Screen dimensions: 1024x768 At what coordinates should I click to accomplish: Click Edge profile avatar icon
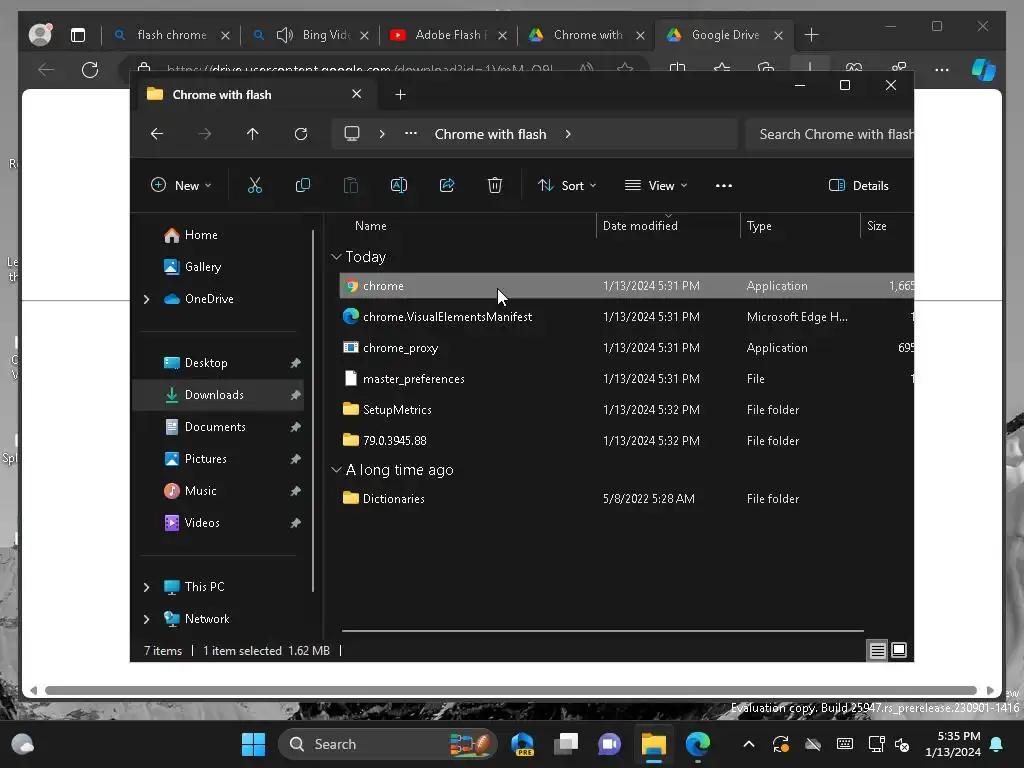point(40,35)
